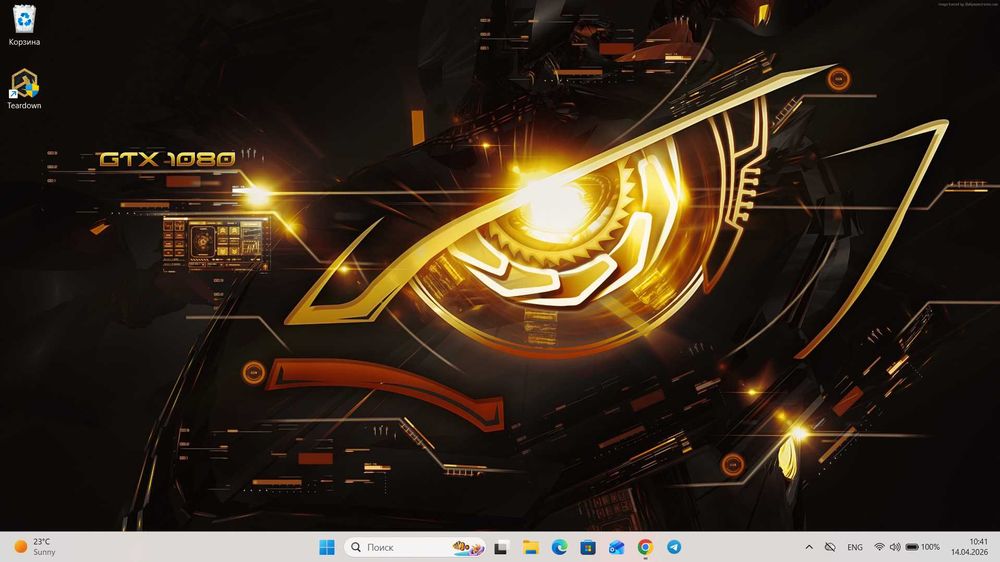Open the ENG language switcher
The width and height of the screenshot is (1000, 562).
[x=855, y=547]
